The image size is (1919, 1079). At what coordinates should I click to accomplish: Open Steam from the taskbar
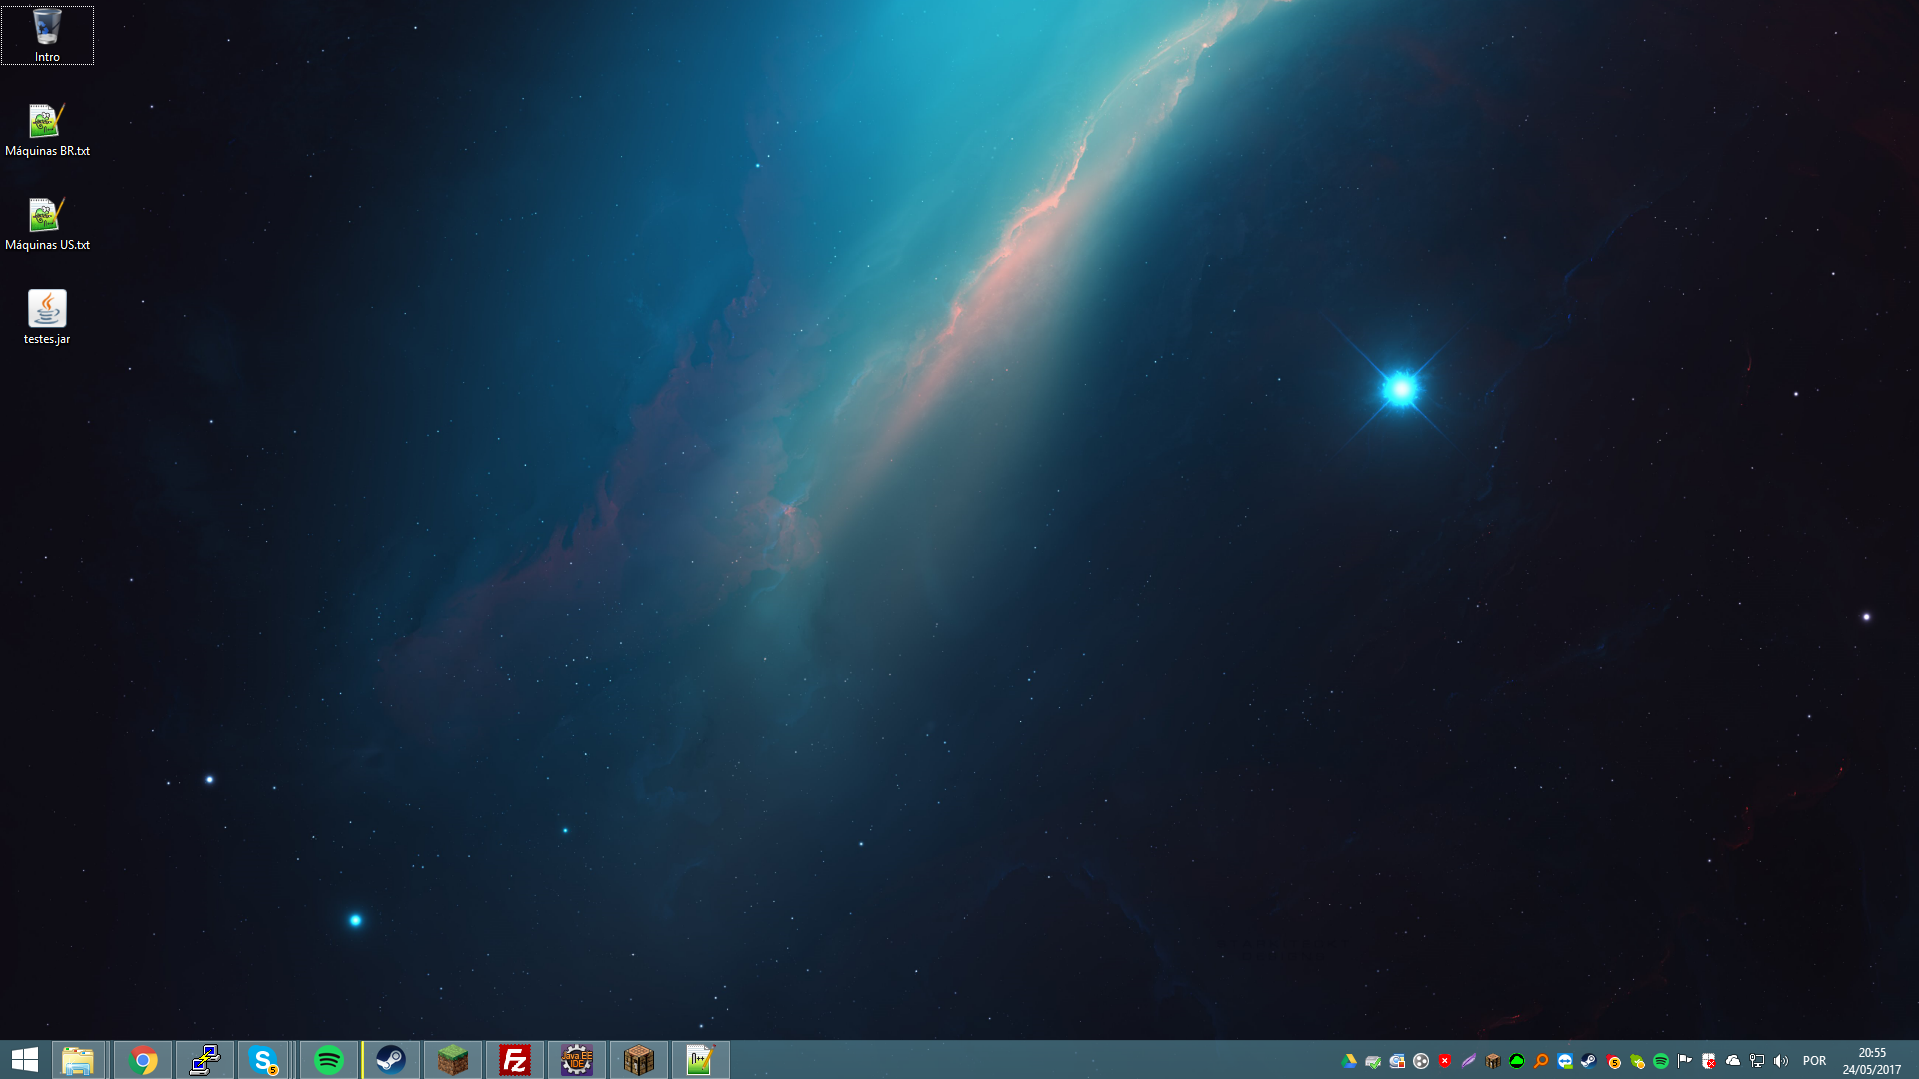coord(391,1060)
